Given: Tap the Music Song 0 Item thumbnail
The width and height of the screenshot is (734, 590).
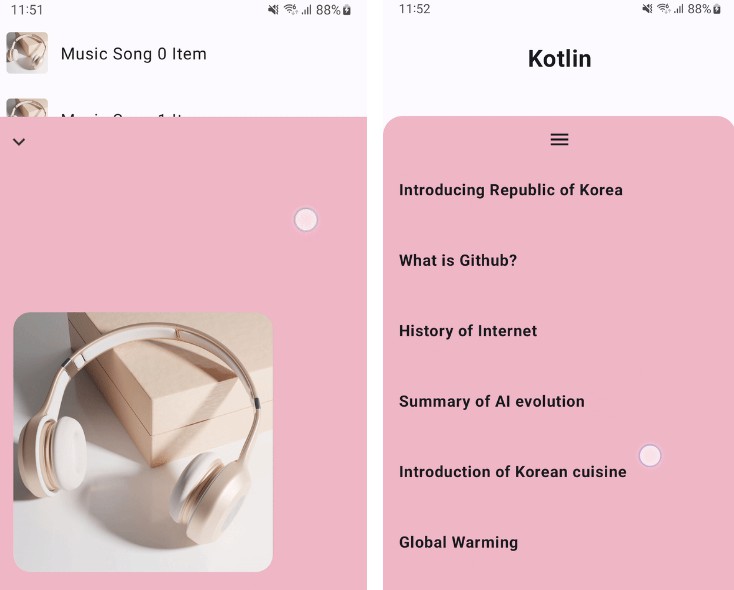Looking at the screenshot, I should (x=27, y=53).
